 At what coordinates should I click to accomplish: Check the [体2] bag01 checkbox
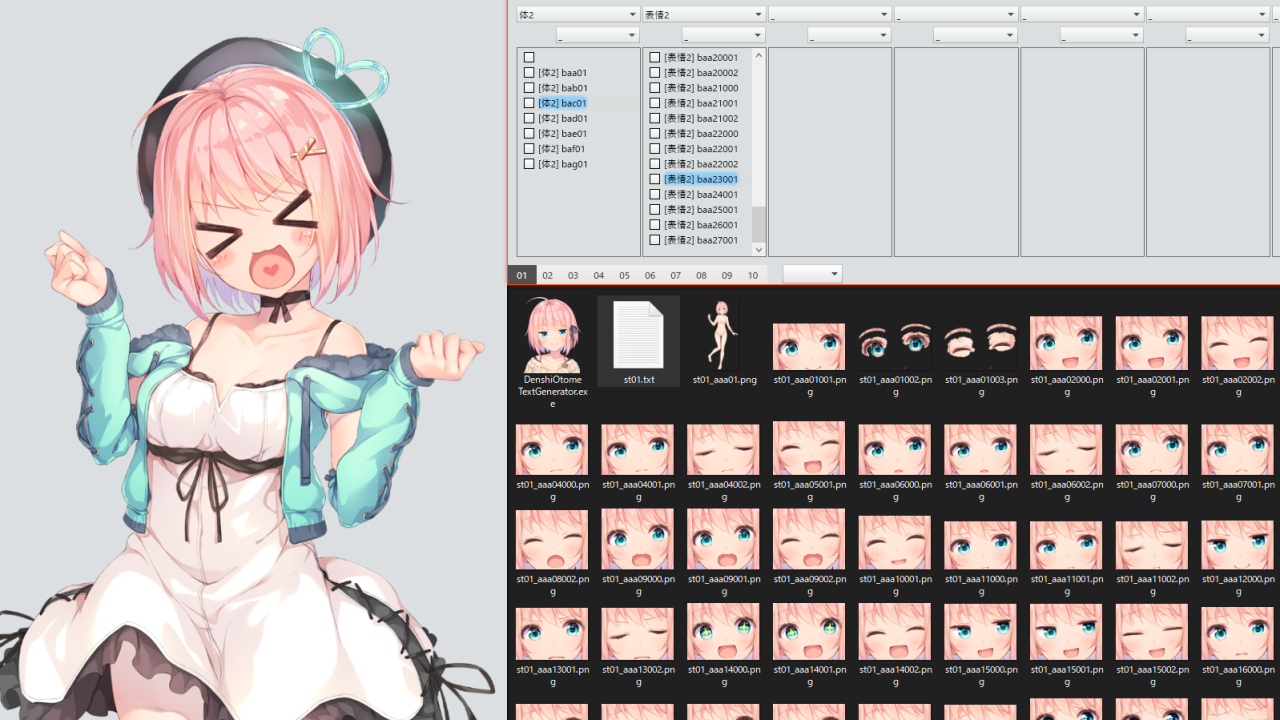pos(529,163)
